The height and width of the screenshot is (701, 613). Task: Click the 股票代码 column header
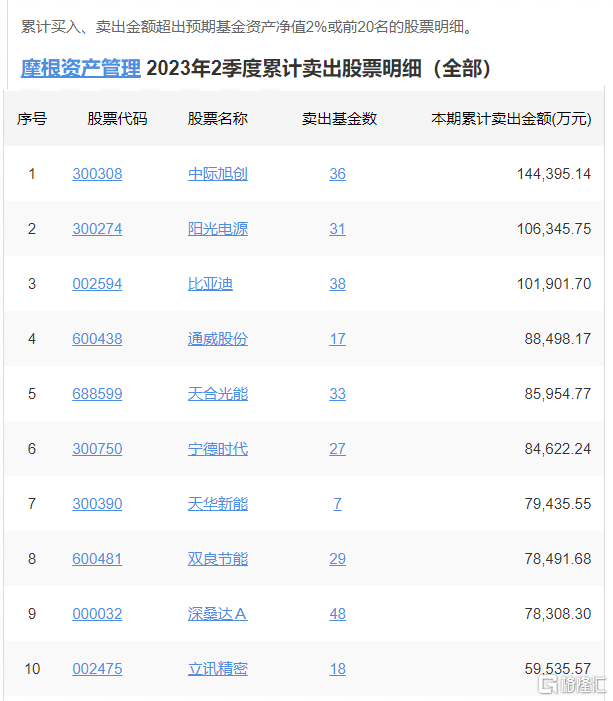pos(117,119)
